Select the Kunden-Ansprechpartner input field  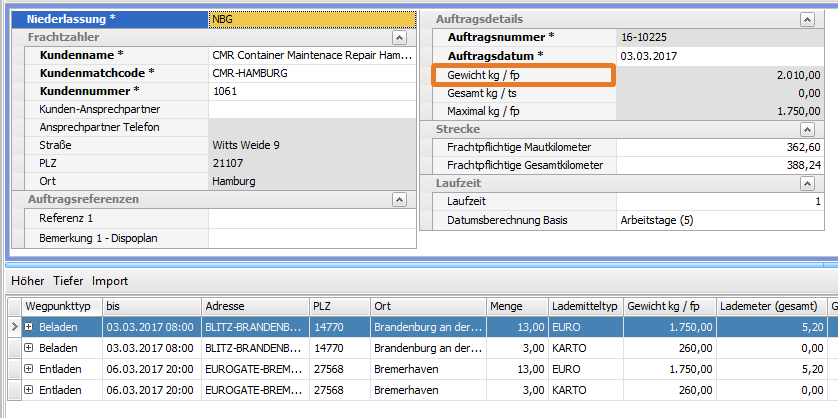click(x=311, y=109)
